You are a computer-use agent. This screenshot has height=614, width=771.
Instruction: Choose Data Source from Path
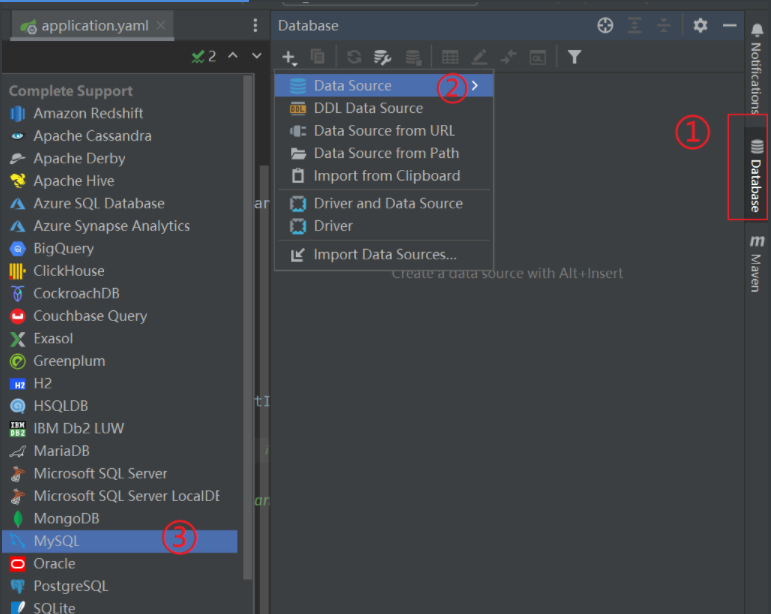384,153
